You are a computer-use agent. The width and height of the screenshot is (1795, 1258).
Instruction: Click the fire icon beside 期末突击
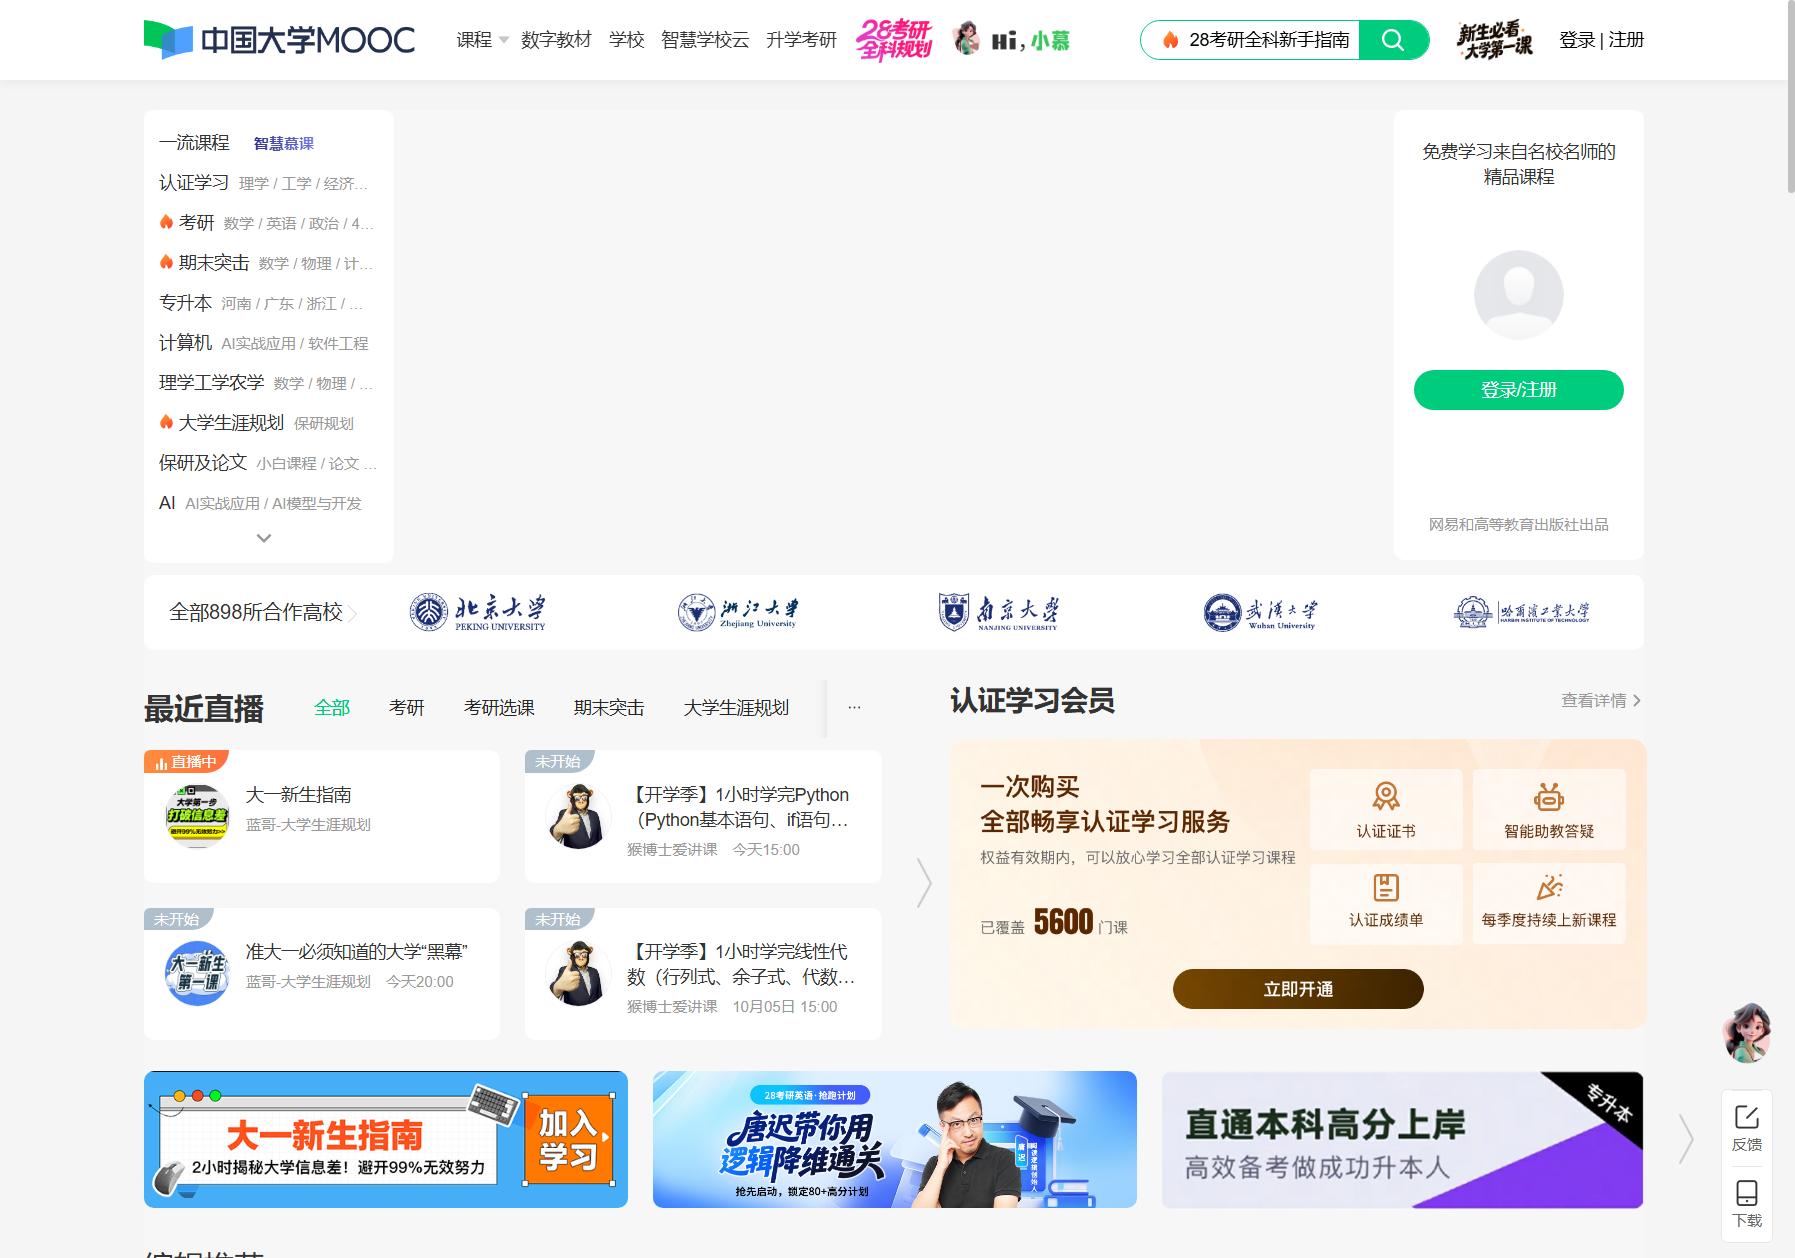coord(166,262)
